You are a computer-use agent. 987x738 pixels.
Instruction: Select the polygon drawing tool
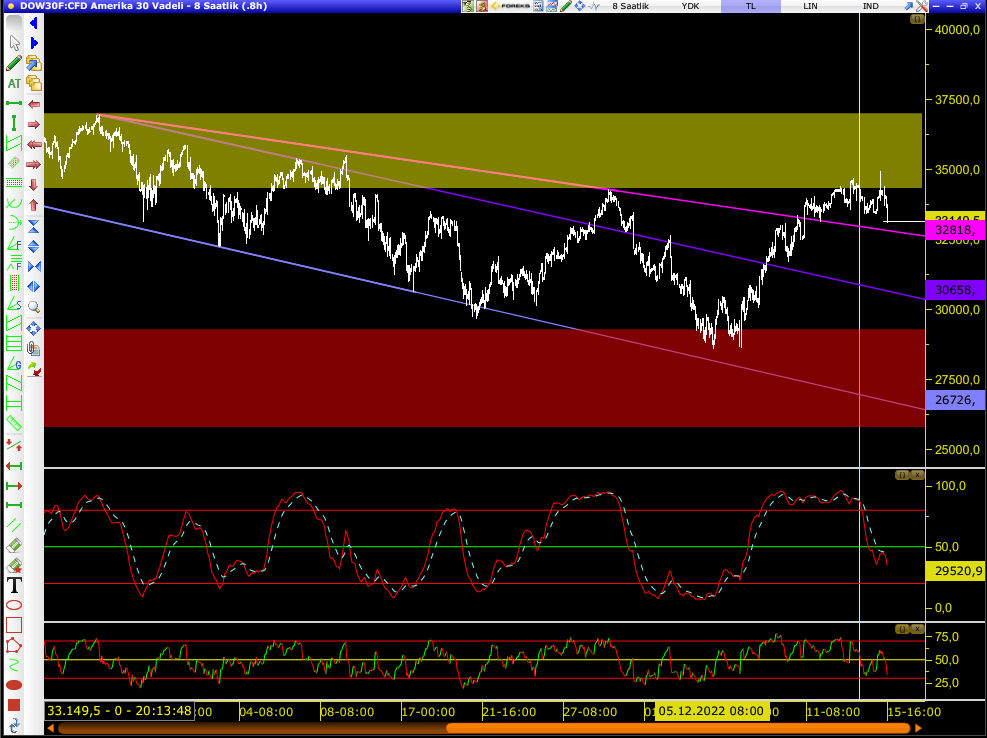pos(14,645)
